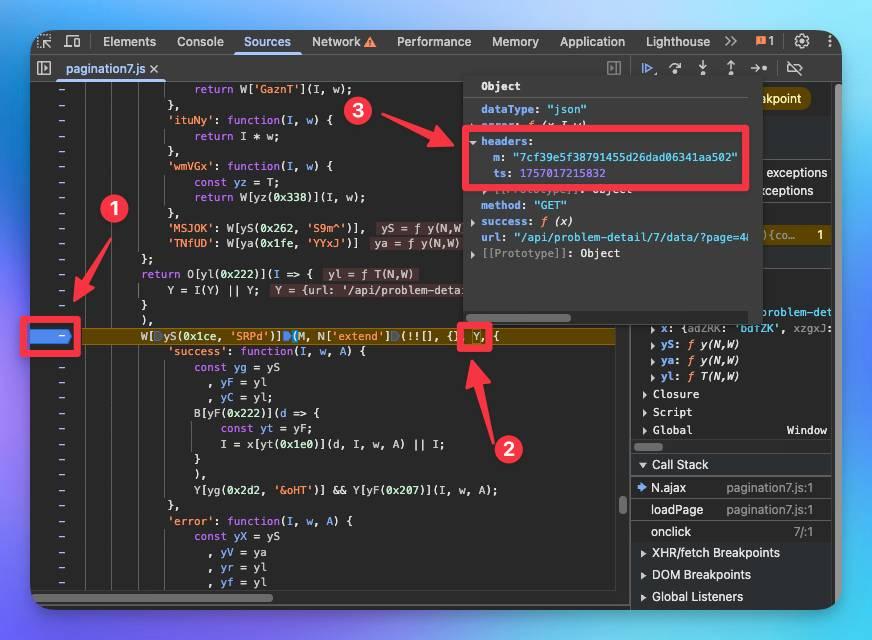The image size is (872, 640).
Task: Collapse the Call Stack section
Action: [643, 465]
